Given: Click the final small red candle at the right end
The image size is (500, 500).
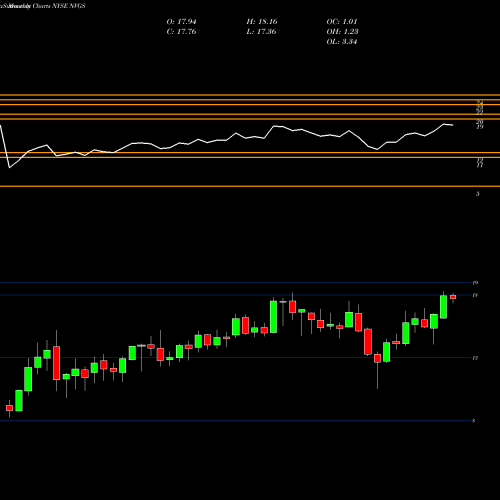Looking at the screenshot, I should pyautogui.click(x=453, y=297).
